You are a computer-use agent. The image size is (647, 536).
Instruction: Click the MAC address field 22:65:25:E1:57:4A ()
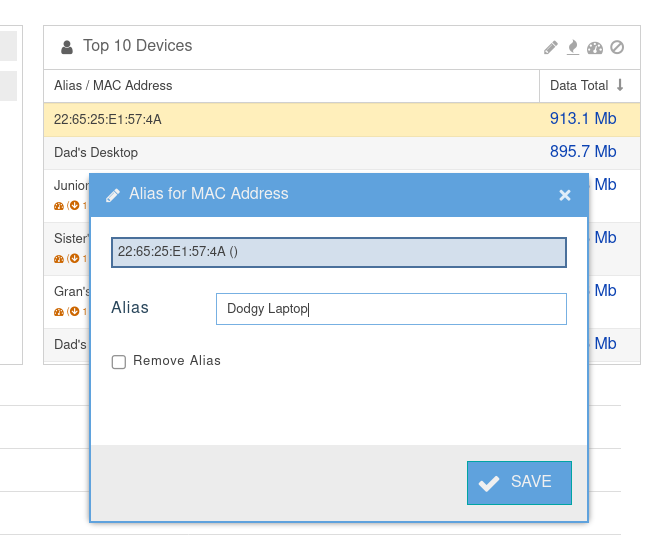(338, 252)
